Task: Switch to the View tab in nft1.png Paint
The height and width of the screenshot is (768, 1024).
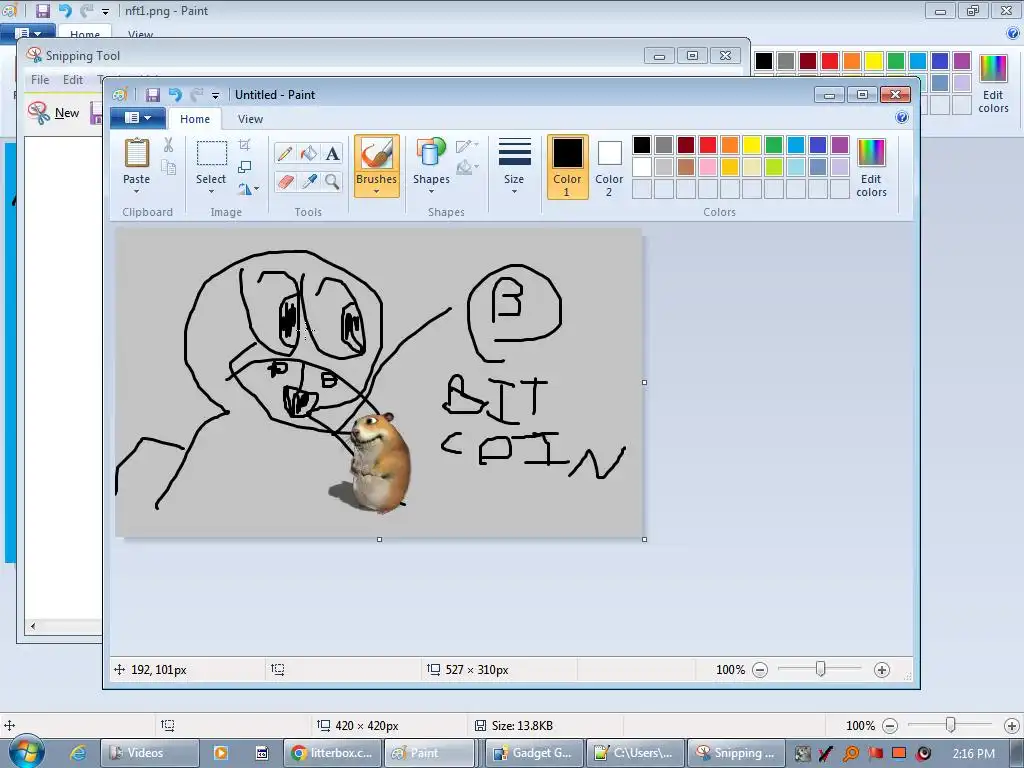Action: point(140,34)
